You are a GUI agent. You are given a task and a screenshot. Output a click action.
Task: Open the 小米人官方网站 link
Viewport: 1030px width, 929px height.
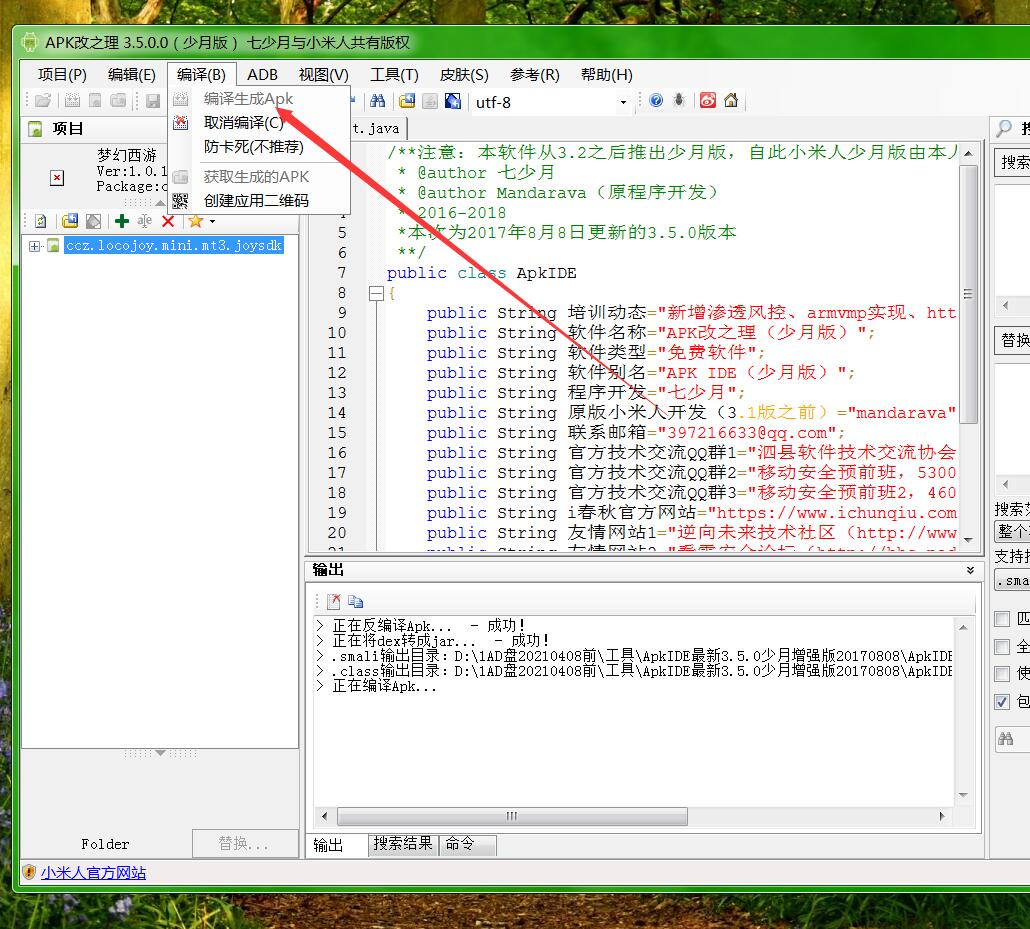click(x=93, y=873)
